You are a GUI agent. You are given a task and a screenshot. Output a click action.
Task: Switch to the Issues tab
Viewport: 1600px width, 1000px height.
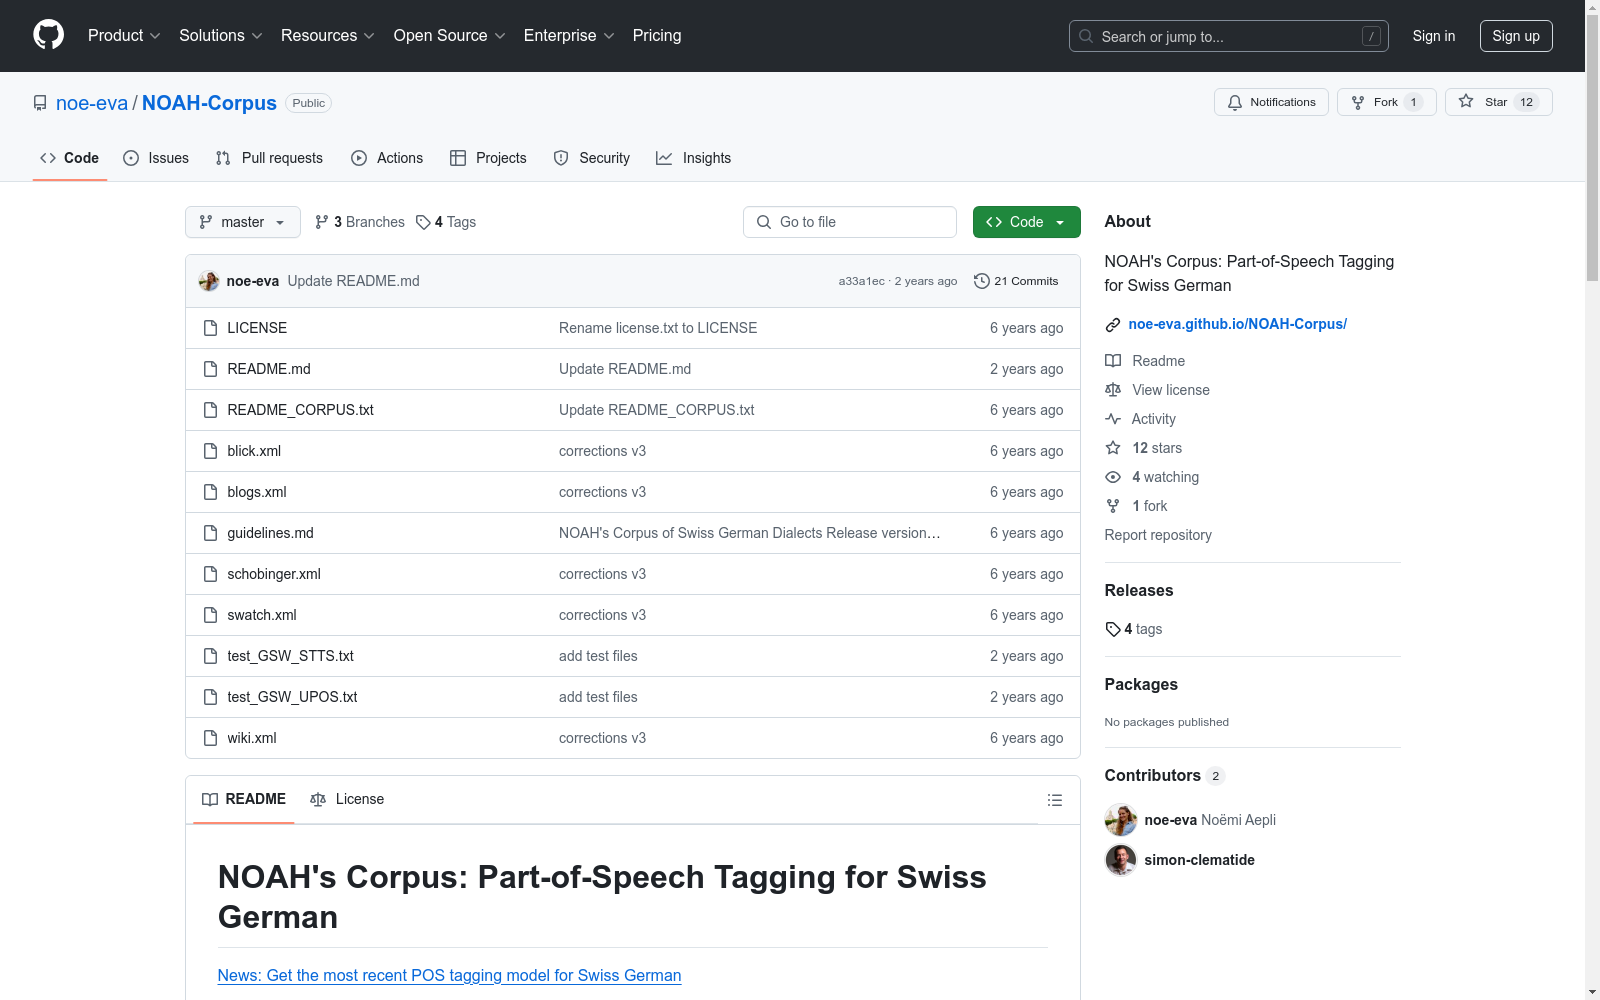[156, 158]
